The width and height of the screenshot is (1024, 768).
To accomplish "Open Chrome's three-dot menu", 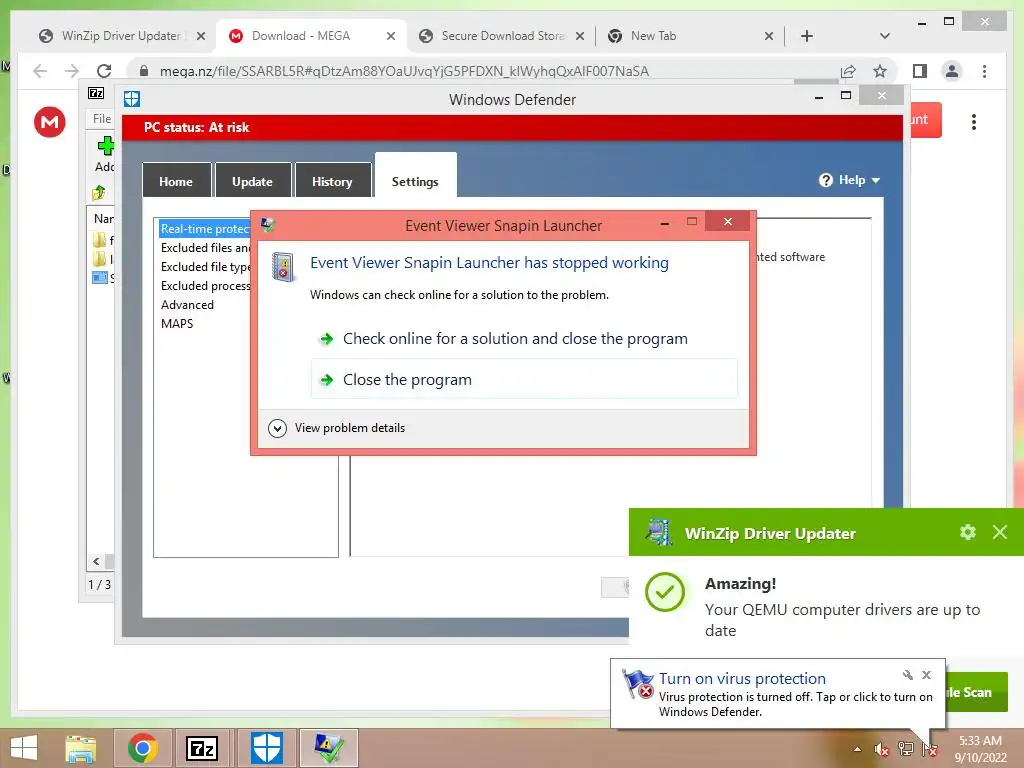I will (x=984, y=71).
